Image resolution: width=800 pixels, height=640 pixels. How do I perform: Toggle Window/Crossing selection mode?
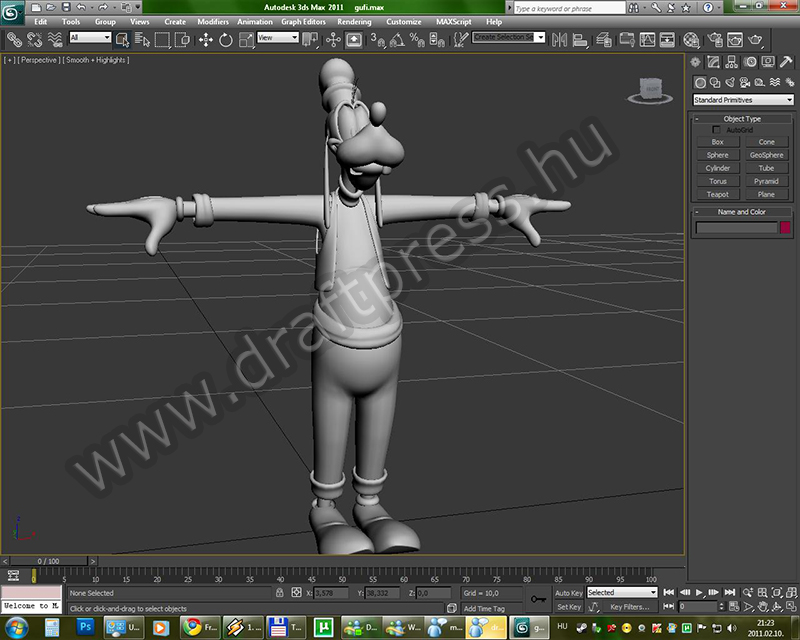point(182,39)
